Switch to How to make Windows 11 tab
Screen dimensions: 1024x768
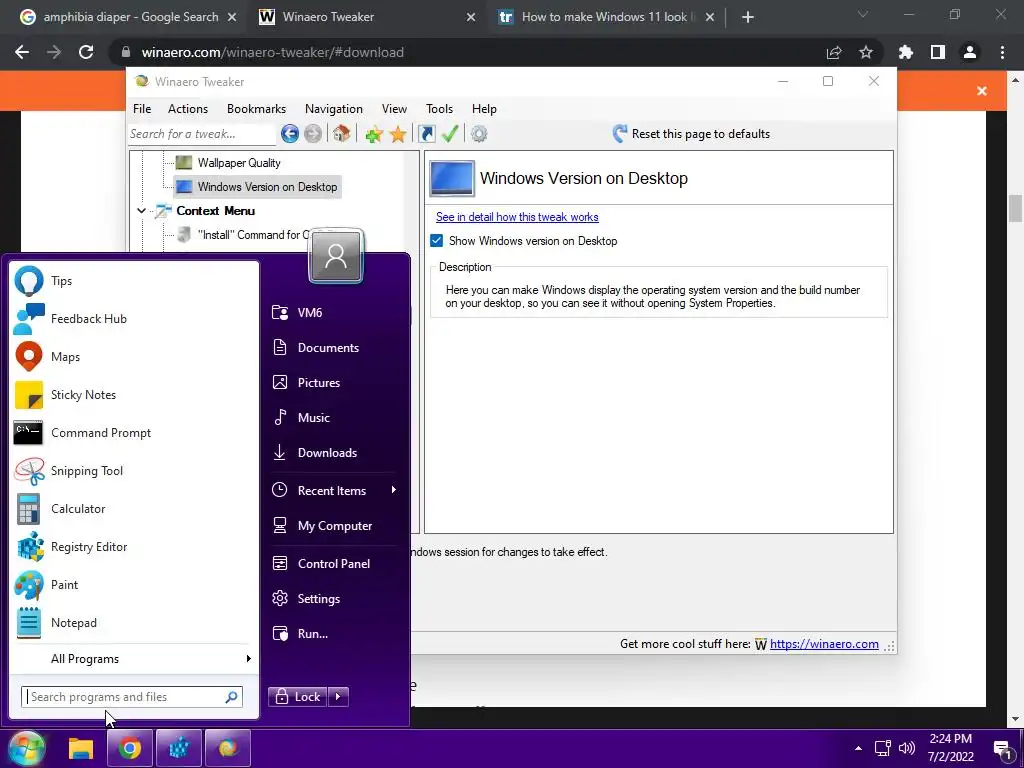tap(604, 17)
